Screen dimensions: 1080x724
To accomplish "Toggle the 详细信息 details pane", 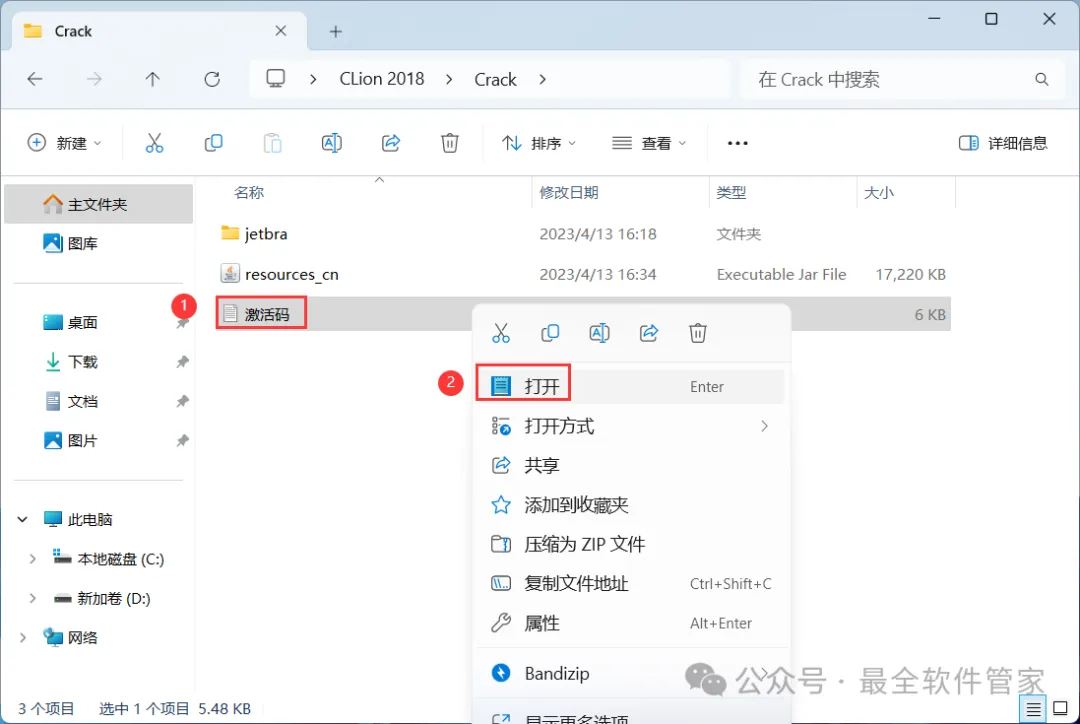I will [1003, 143].
